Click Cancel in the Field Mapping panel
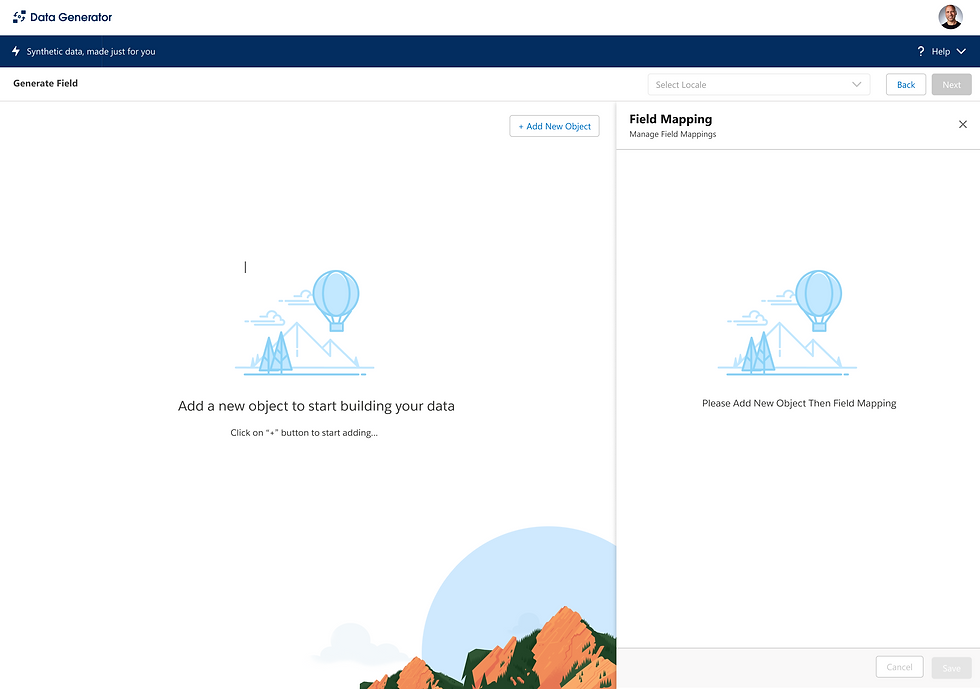 click(x=899, y=667)
